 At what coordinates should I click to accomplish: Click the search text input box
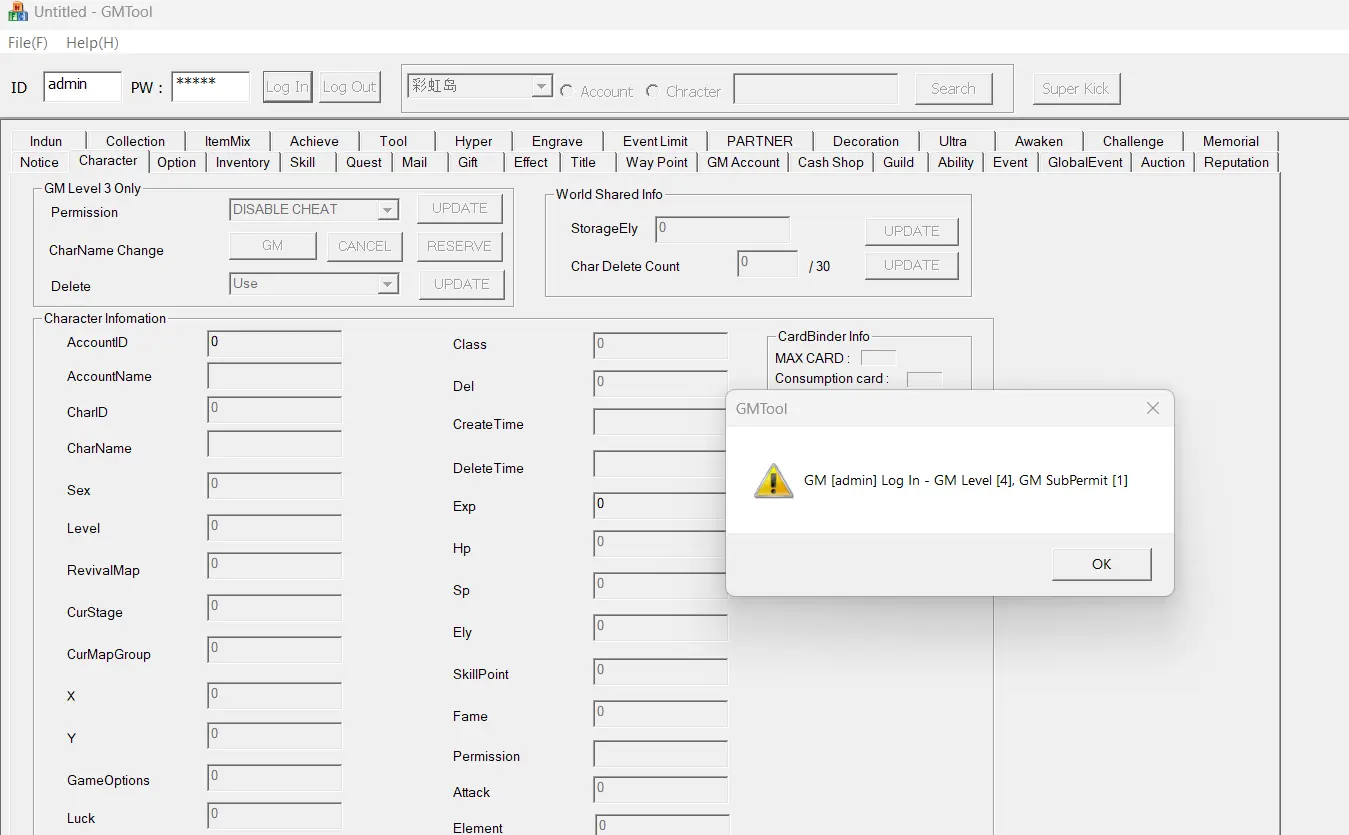pyautogui.click(x=815, y=89)
